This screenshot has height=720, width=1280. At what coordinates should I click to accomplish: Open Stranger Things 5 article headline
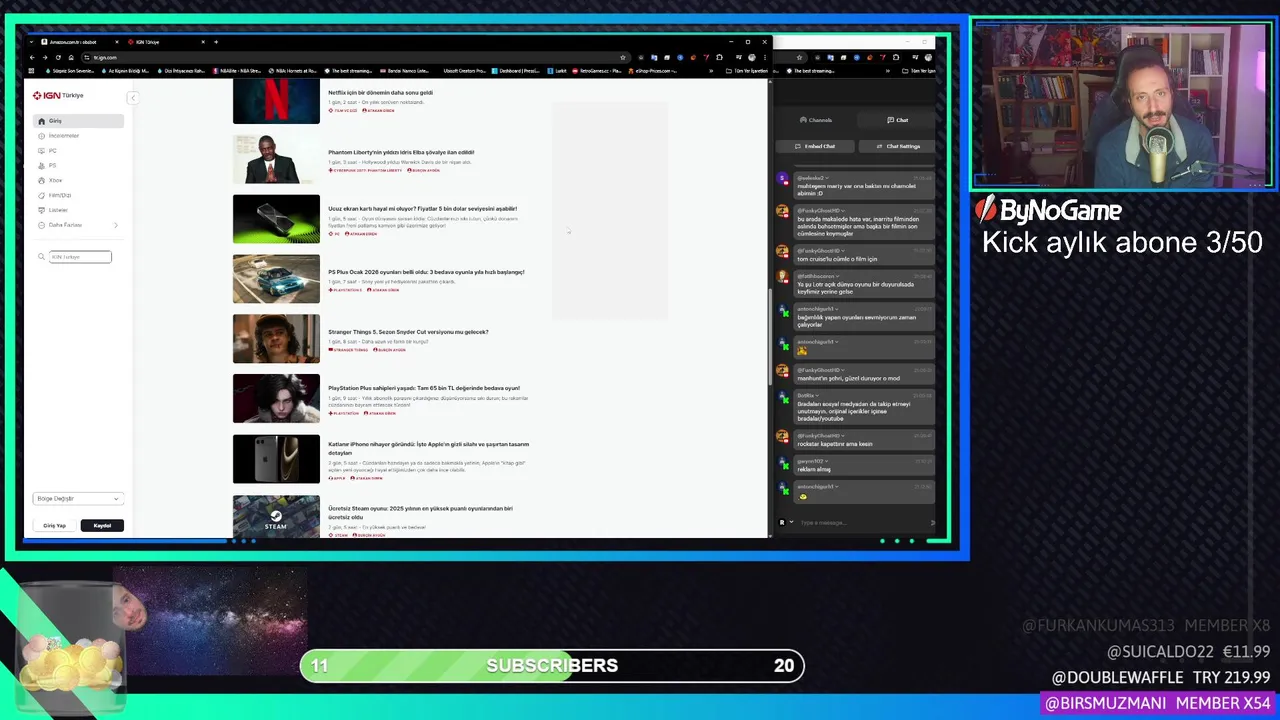(x=408, y=332)
